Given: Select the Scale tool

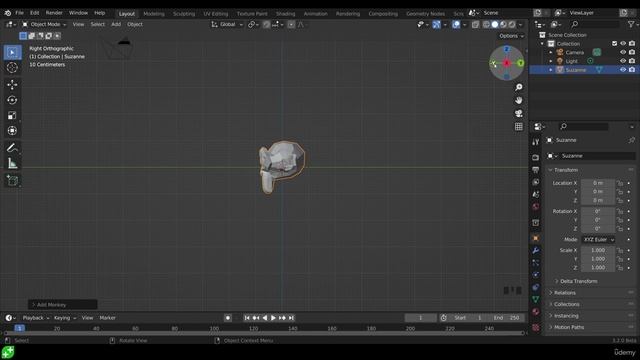Looking at the screenshot, I should click(12, 116).
